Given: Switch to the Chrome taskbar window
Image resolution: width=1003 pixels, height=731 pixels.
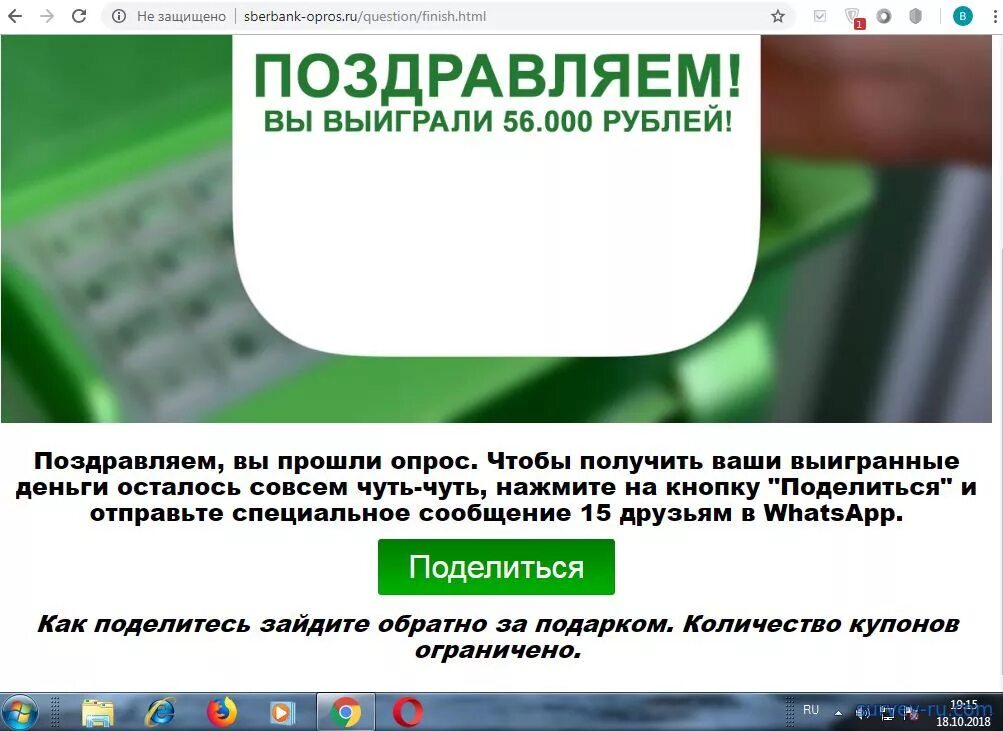Looking at the screenshot, I should [346, 712].
